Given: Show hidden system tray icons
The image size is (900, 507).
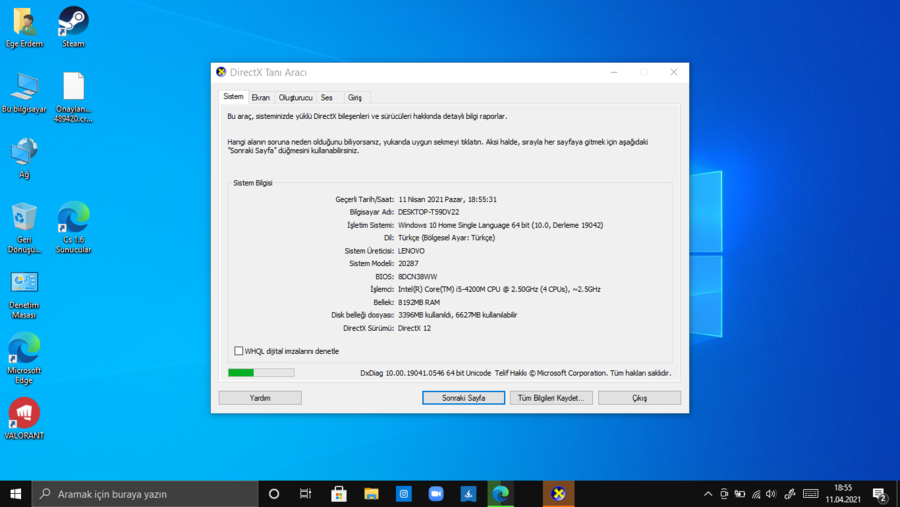Looking at the screenshot, I should tap(708, 494).
